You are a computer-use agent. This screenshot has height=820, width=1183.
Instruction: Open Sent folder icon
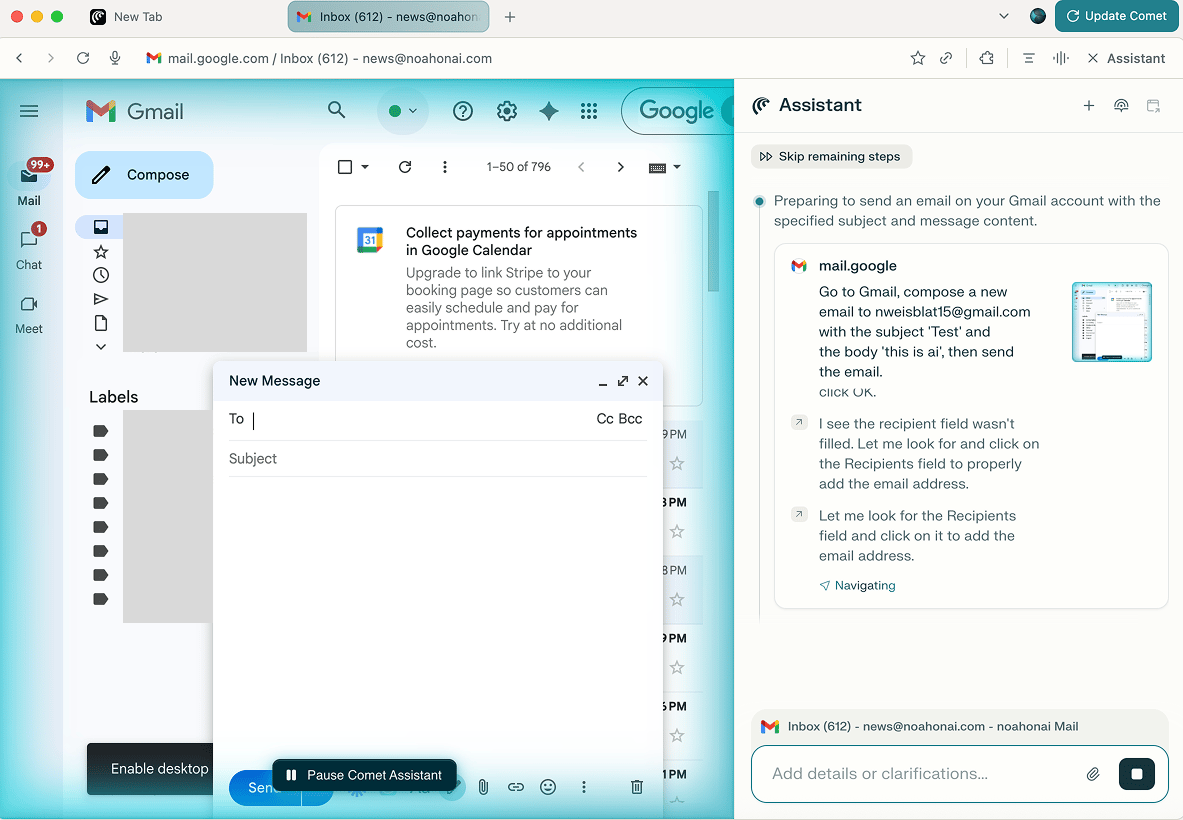point(100,299)
